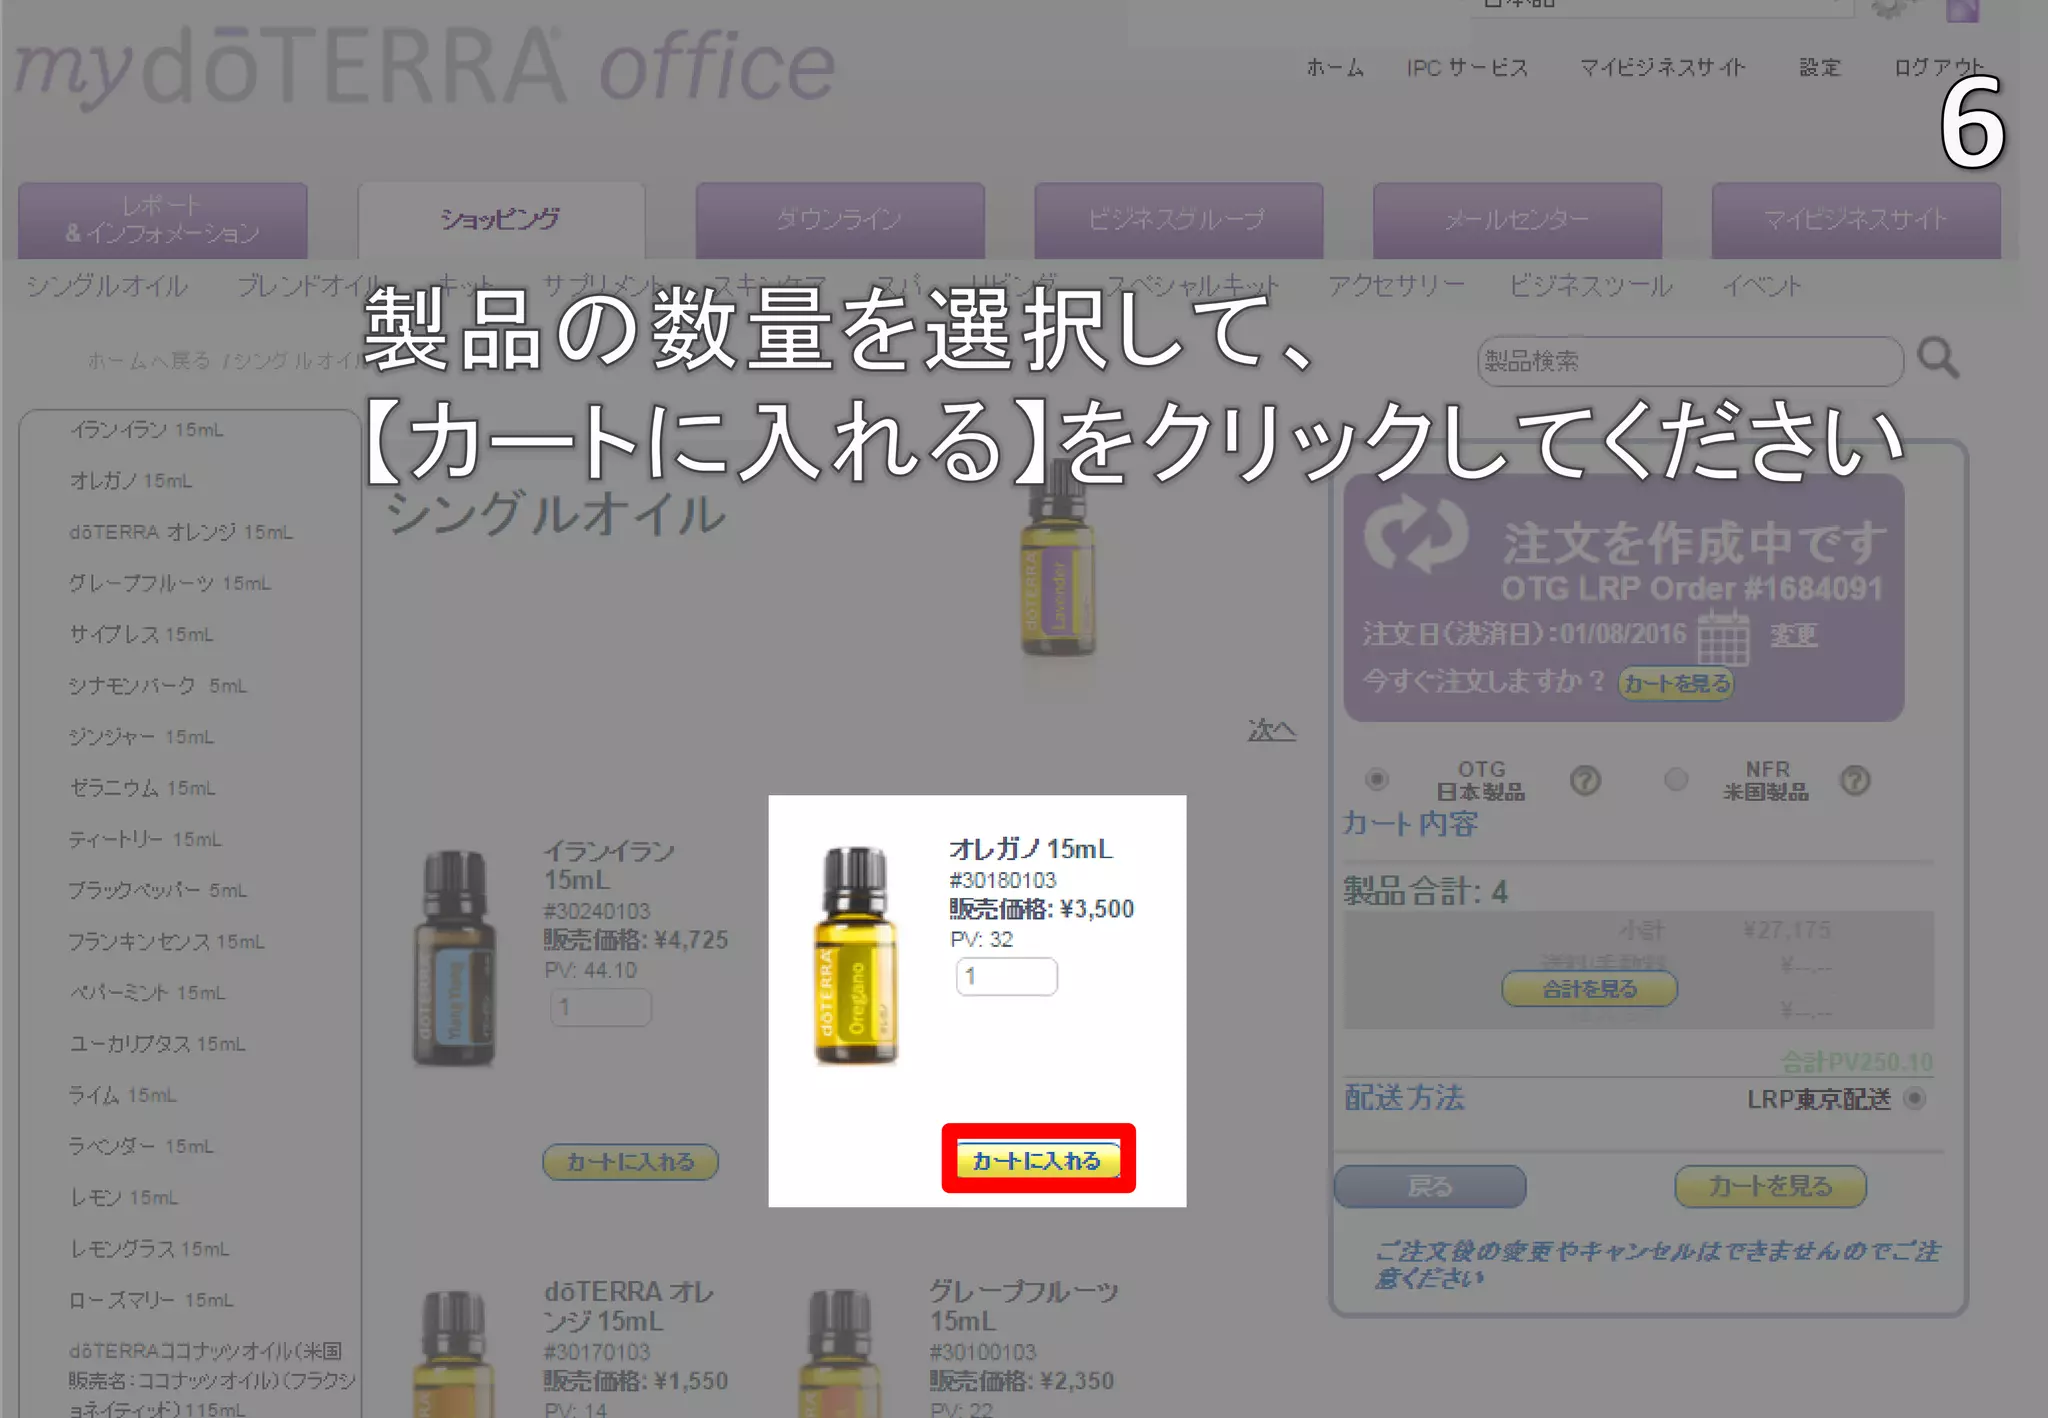The width and height of the screenshot is (2048, 1418).
Task: Click the 合計を見る button
Action: (x=1589, y=989)
